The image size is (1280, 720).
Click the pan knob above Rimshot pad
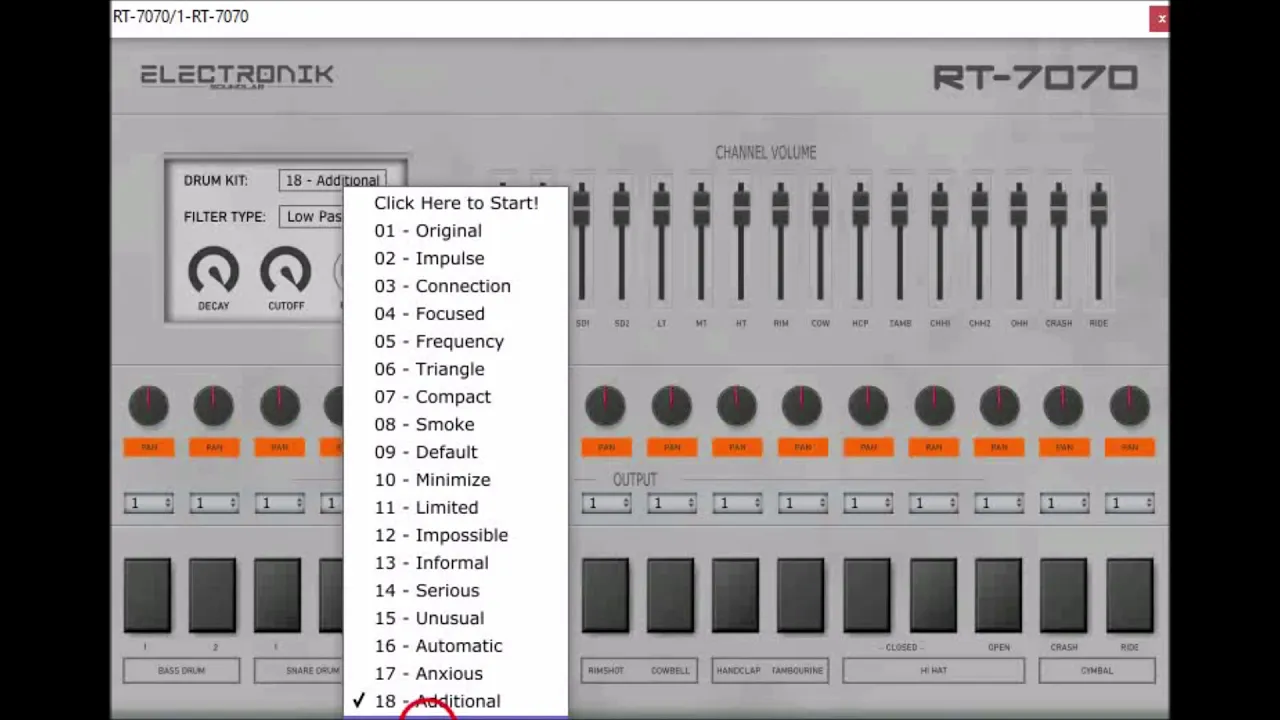click(605, 406)
